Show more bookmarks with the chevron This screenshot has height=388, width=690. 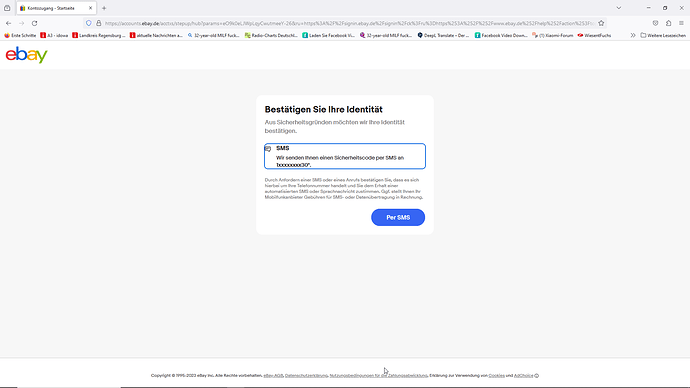point(633,35)
